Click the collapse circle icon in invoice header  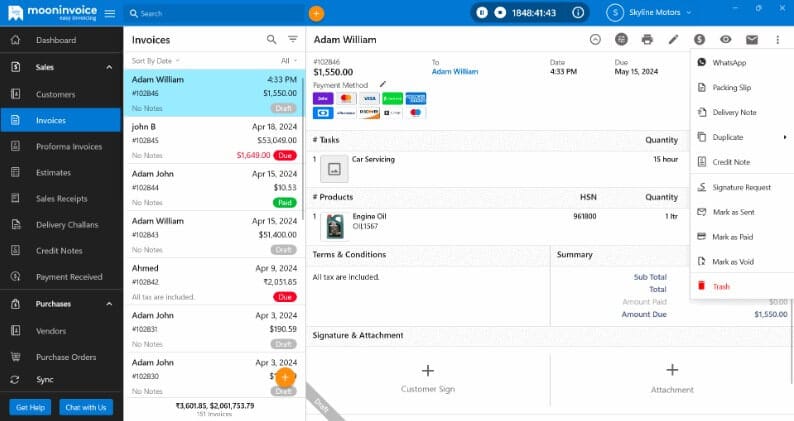click(595, 39)
